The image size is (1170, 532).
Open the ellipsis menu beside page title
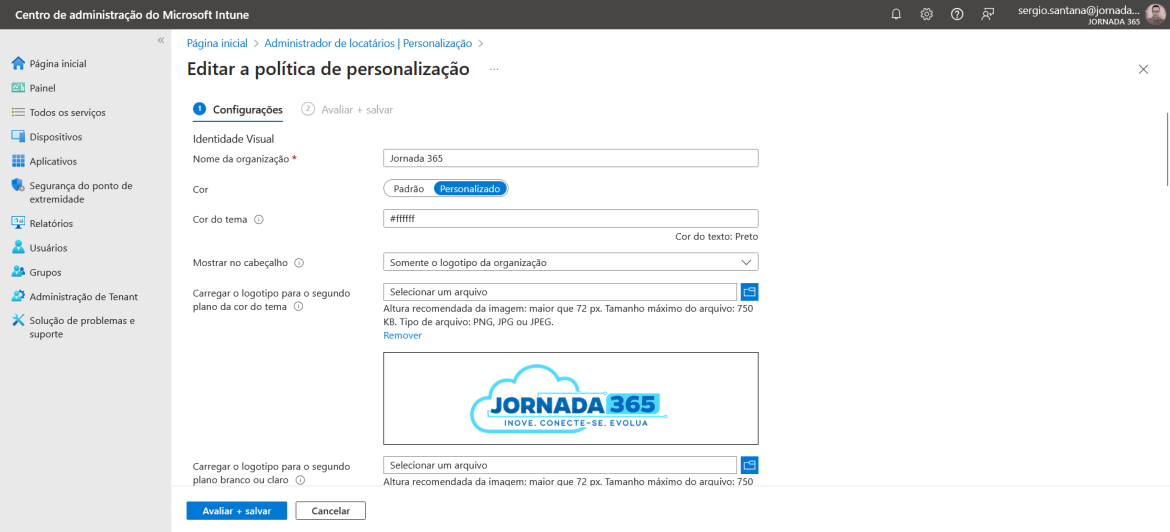coord(494,69)
